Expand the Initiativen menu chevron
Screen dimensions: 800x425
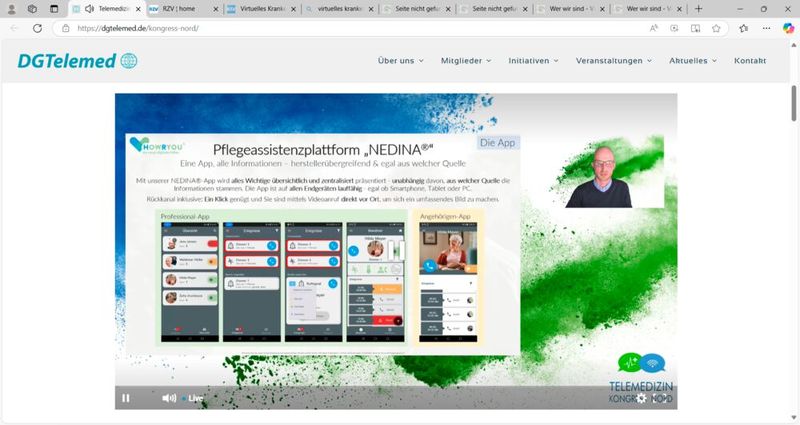[x=556, y=61]
